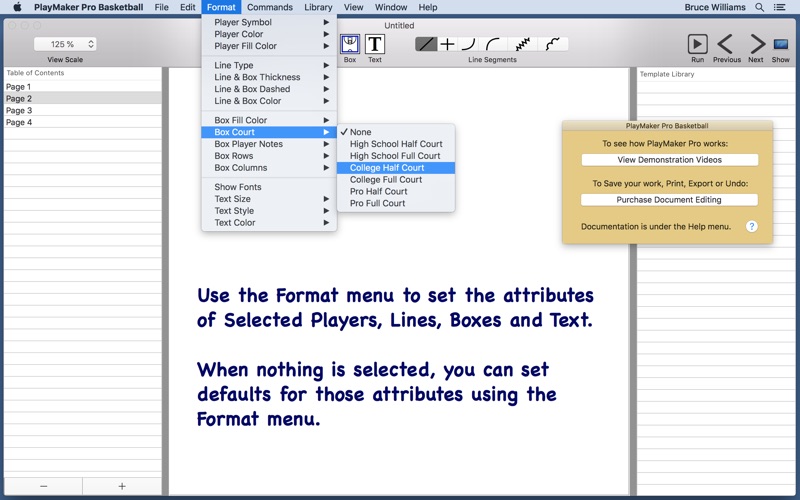Select Page 2 in Table of Contents

tap(83, 98)
